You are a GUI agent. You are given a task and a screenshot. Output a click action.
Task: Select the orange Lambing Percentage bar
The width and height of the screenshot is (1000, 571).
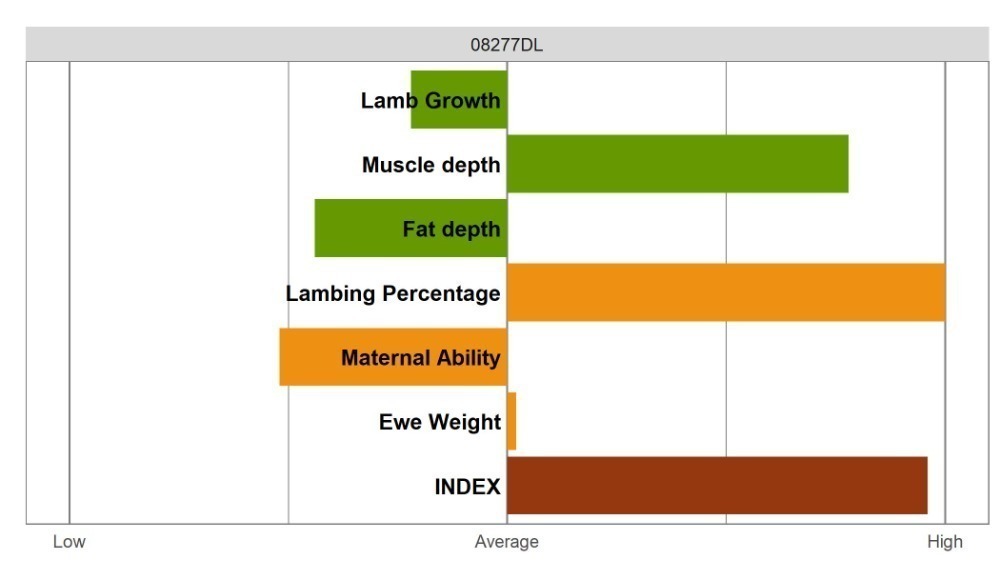pos(725,293)
